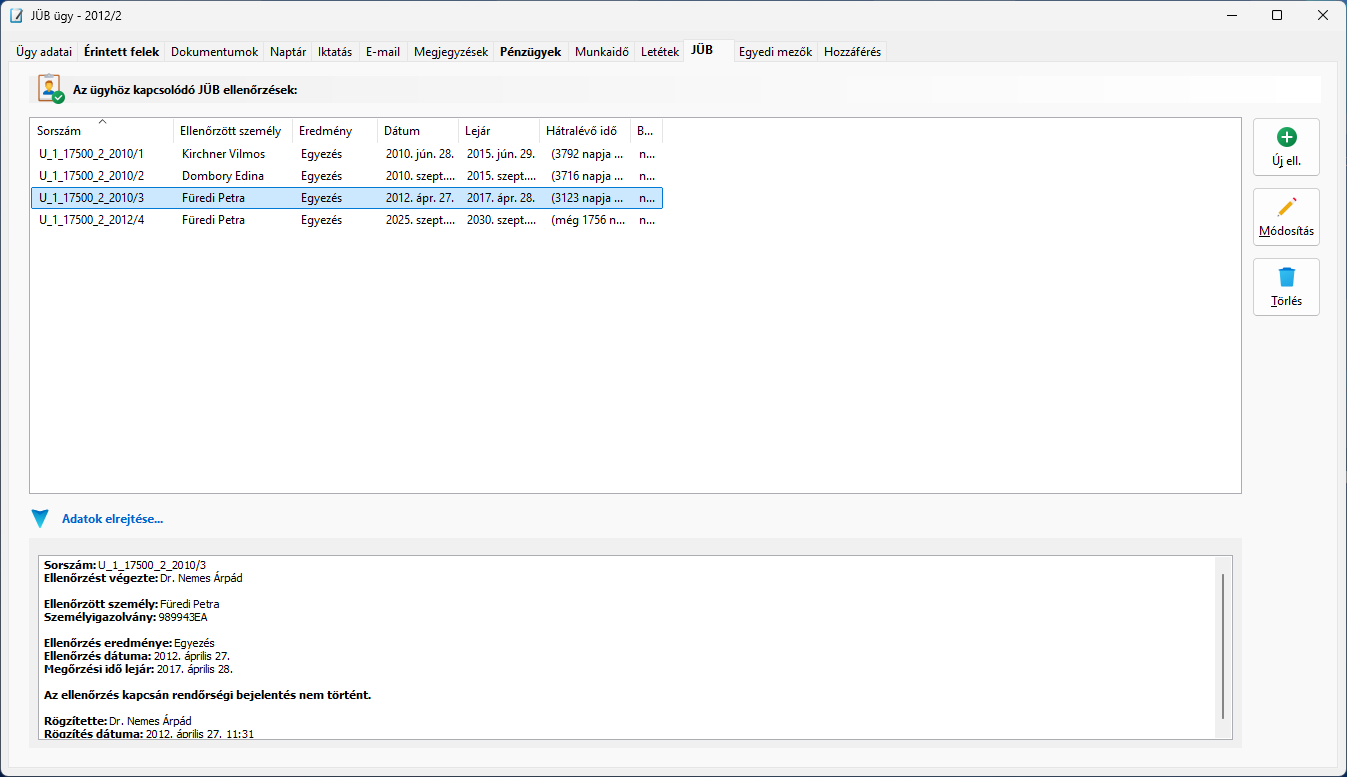The image size is (1347, 777).
Task: Click the details panel vertical scrollbar
Action: tap(1222, 645)
